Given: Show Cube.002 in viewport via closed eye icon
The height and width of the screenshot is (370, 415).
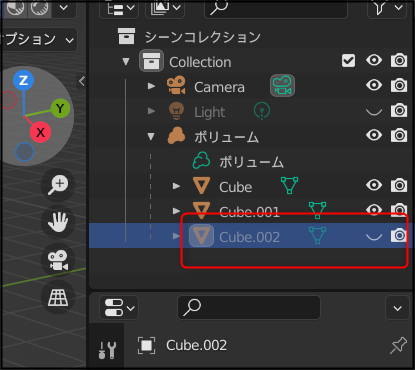Looking at the screenshot, I should [x=374, y=237].
